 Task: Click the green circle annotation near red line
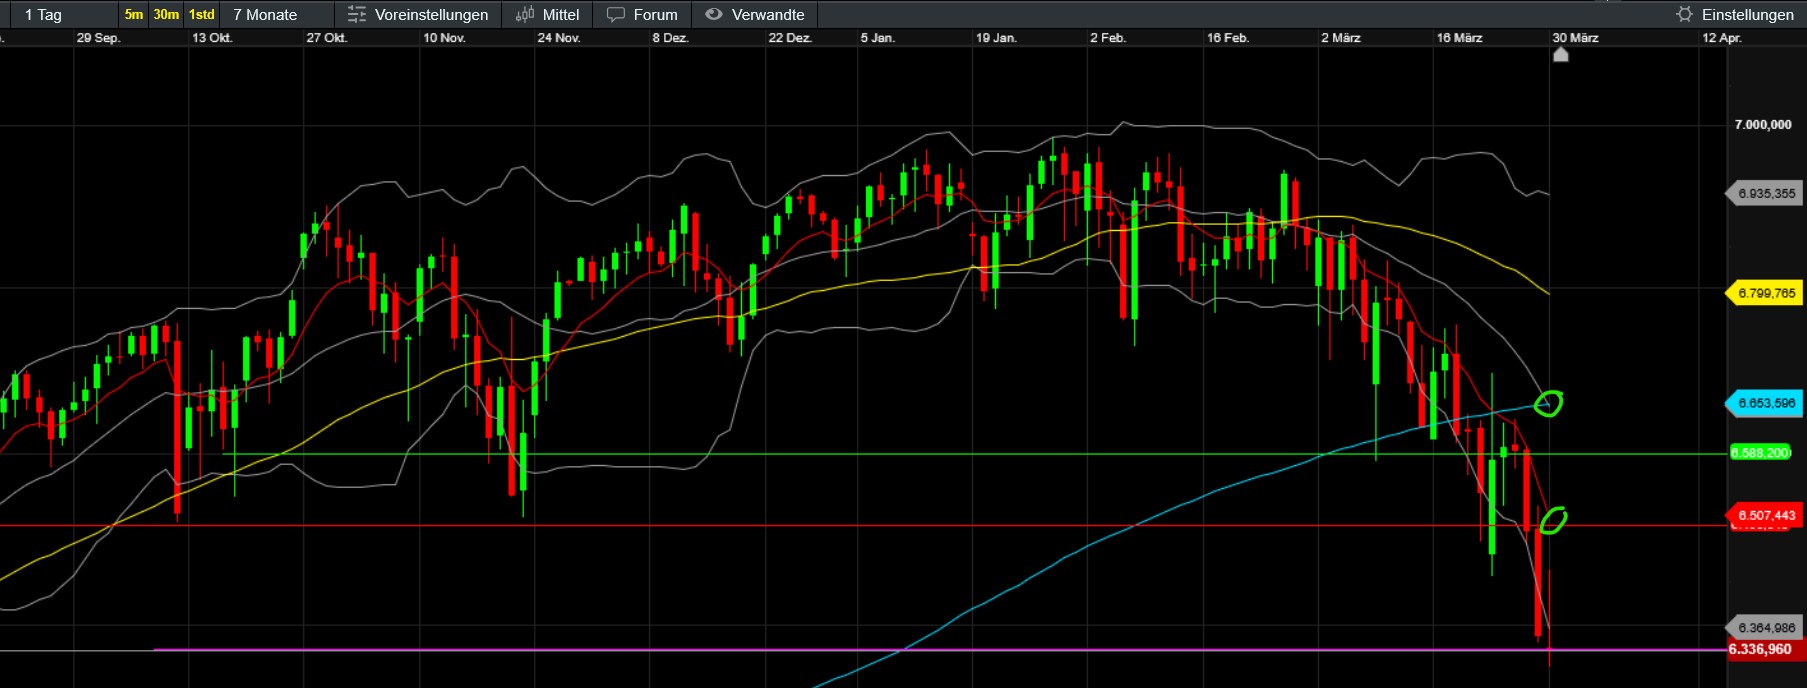point(1553,520)
